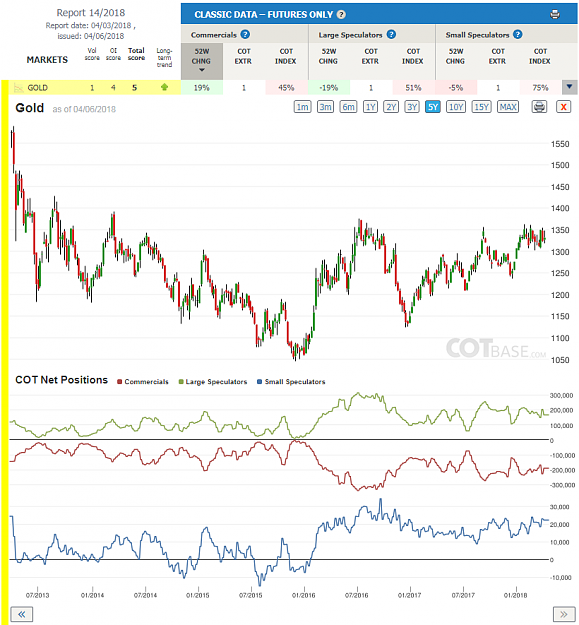
Task: Select the 1Y timeframe tab
Action: point(370,107)
